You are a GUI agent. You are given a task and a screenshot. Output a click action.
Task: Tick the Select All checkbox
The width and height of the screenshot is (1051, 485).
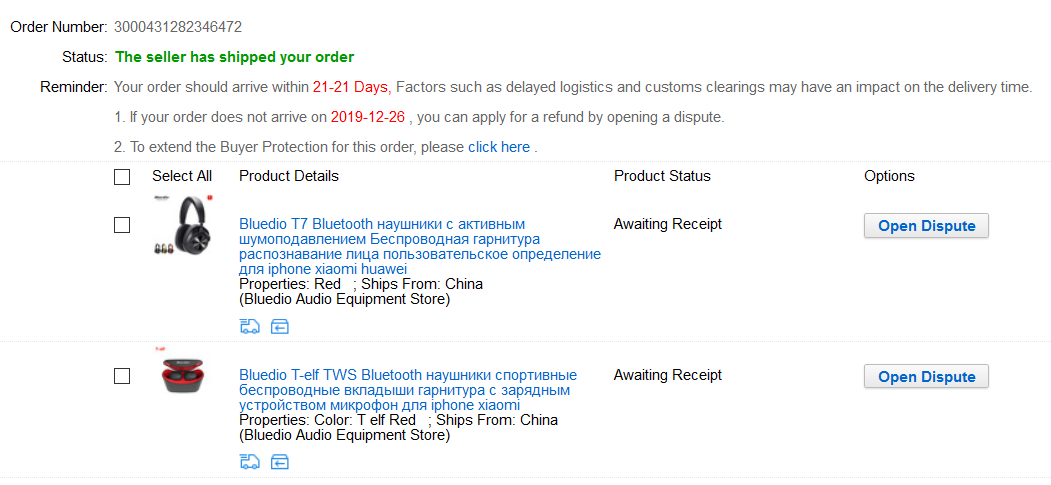122,177
